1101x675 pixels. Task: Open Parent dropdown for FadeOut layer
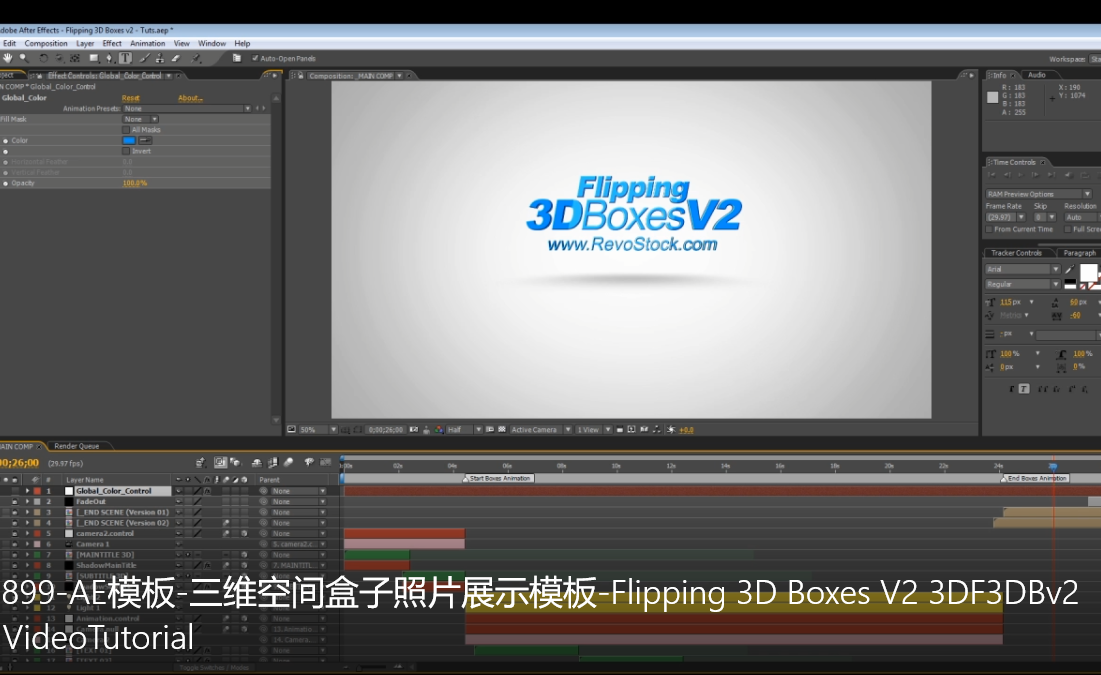click(298, 502)
